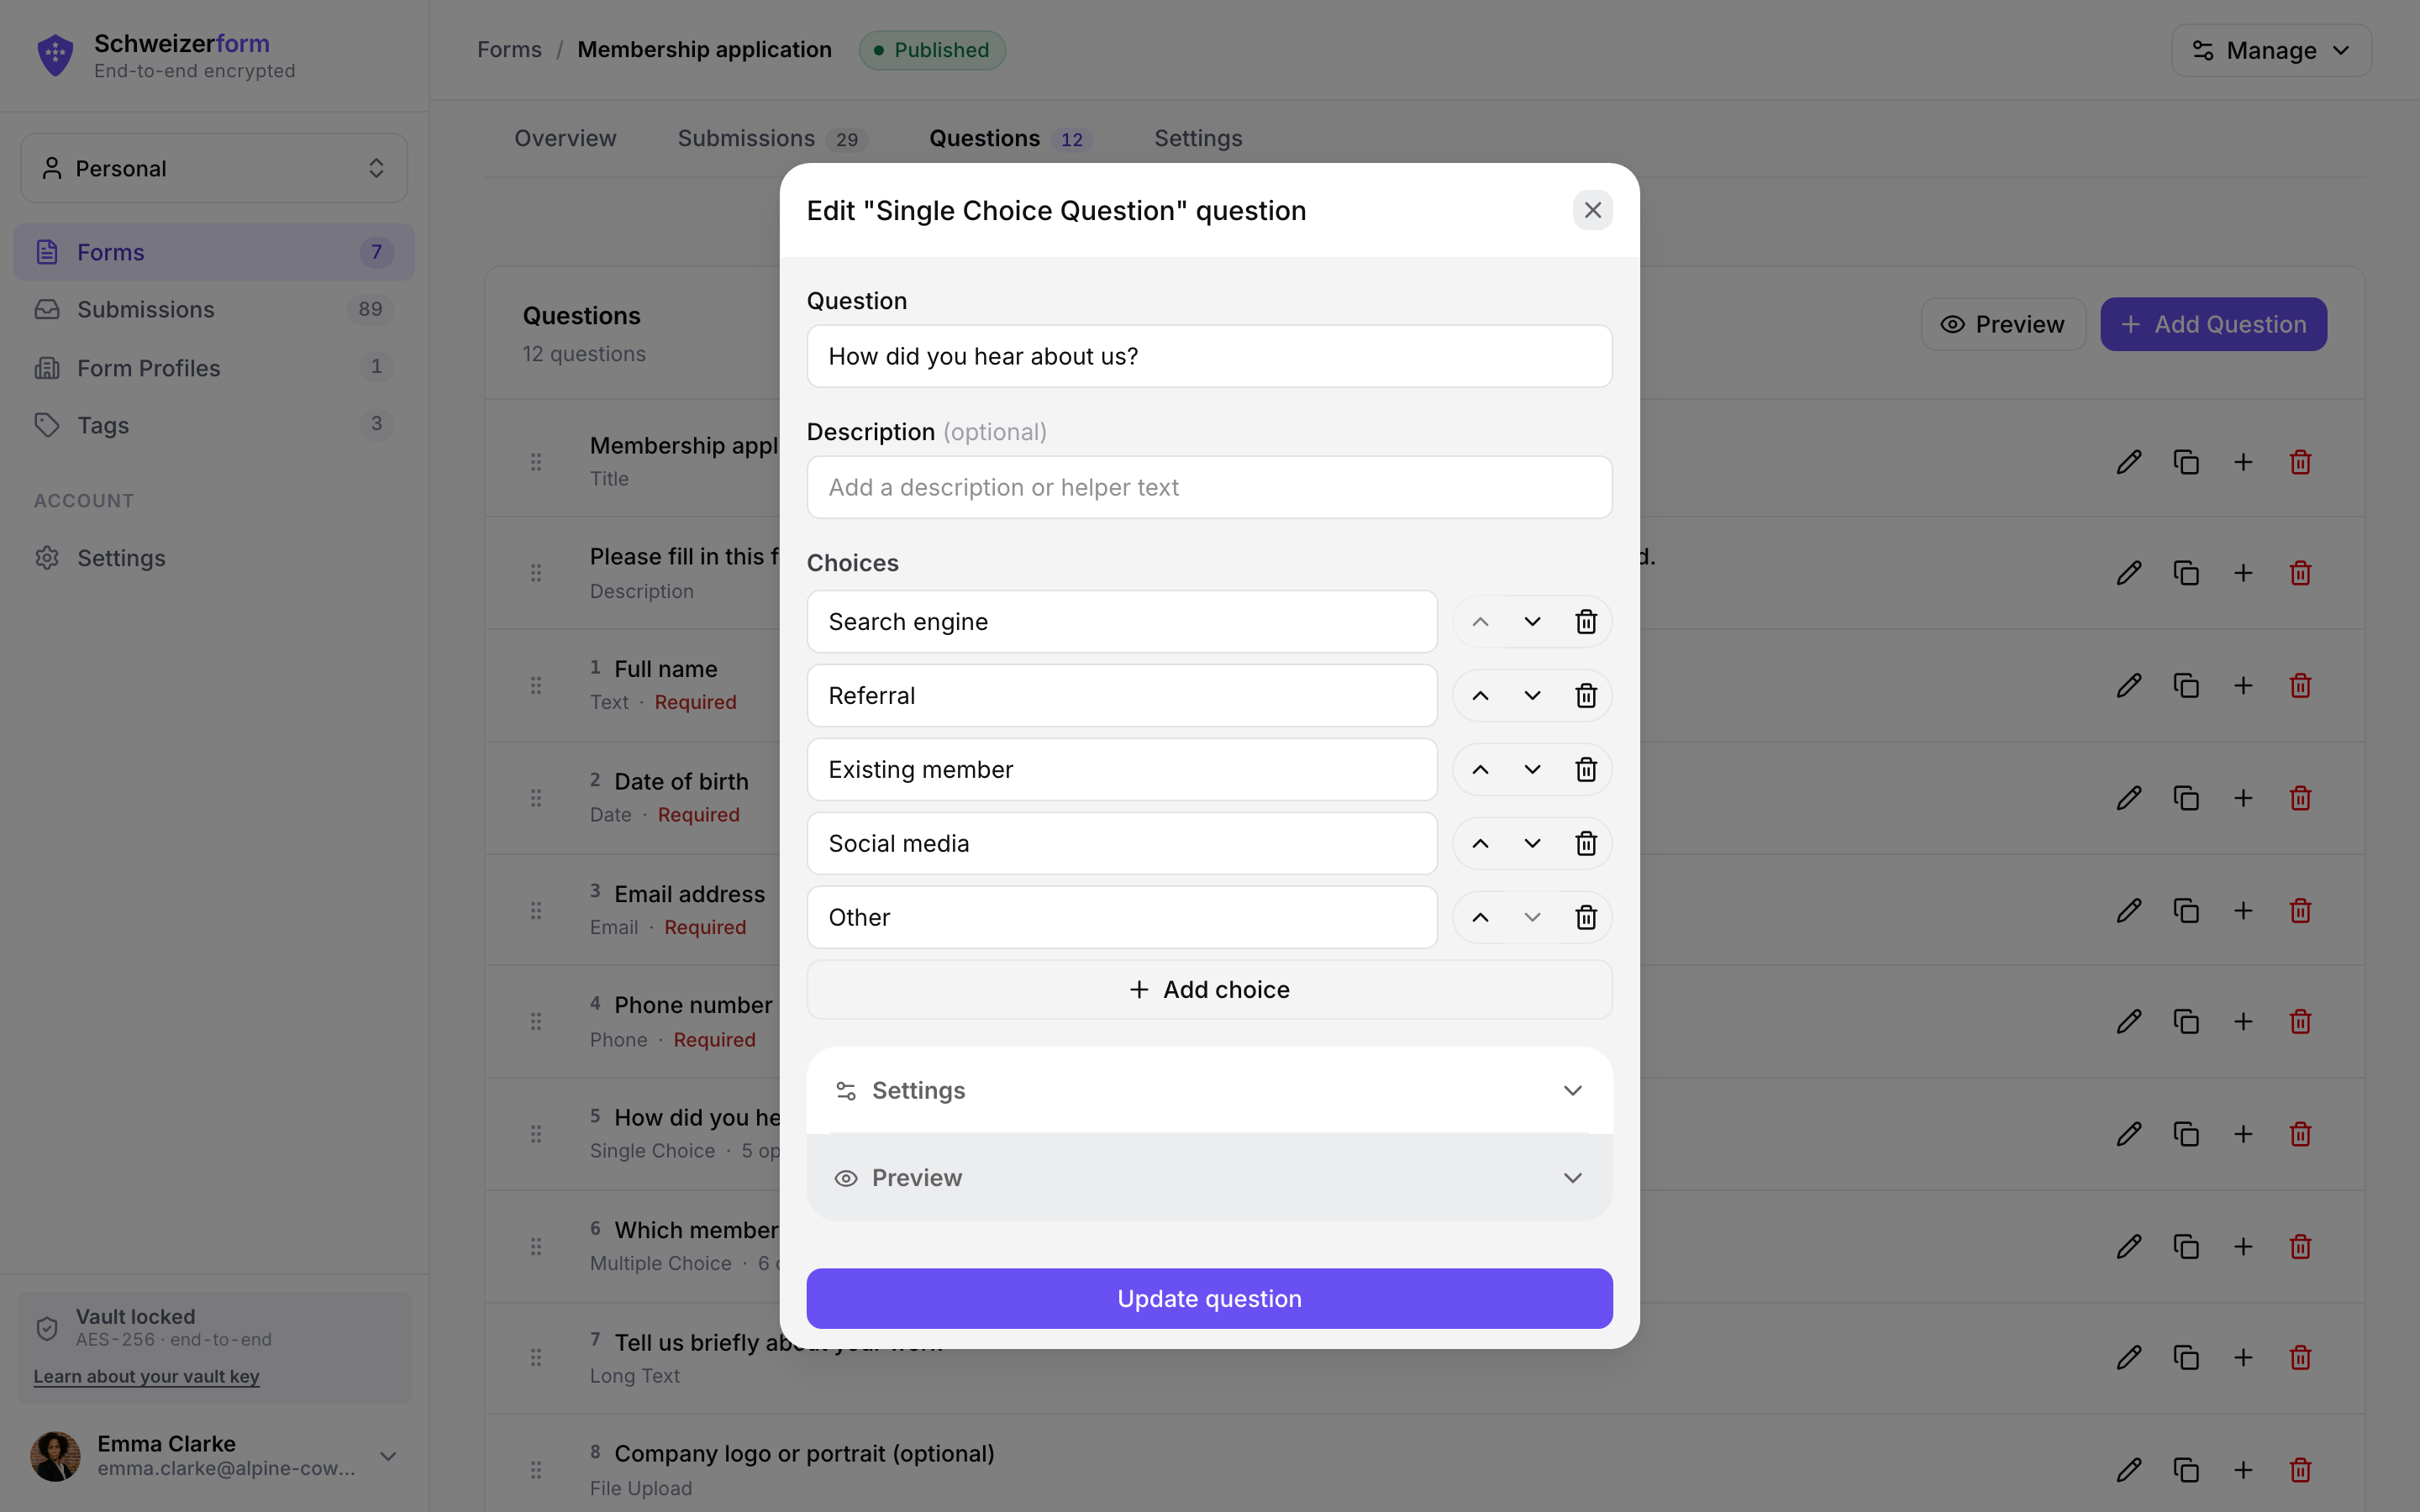Open Form Profiles in the sidebar
The image size is (2420, 1512).
click(x=214, y=368)
